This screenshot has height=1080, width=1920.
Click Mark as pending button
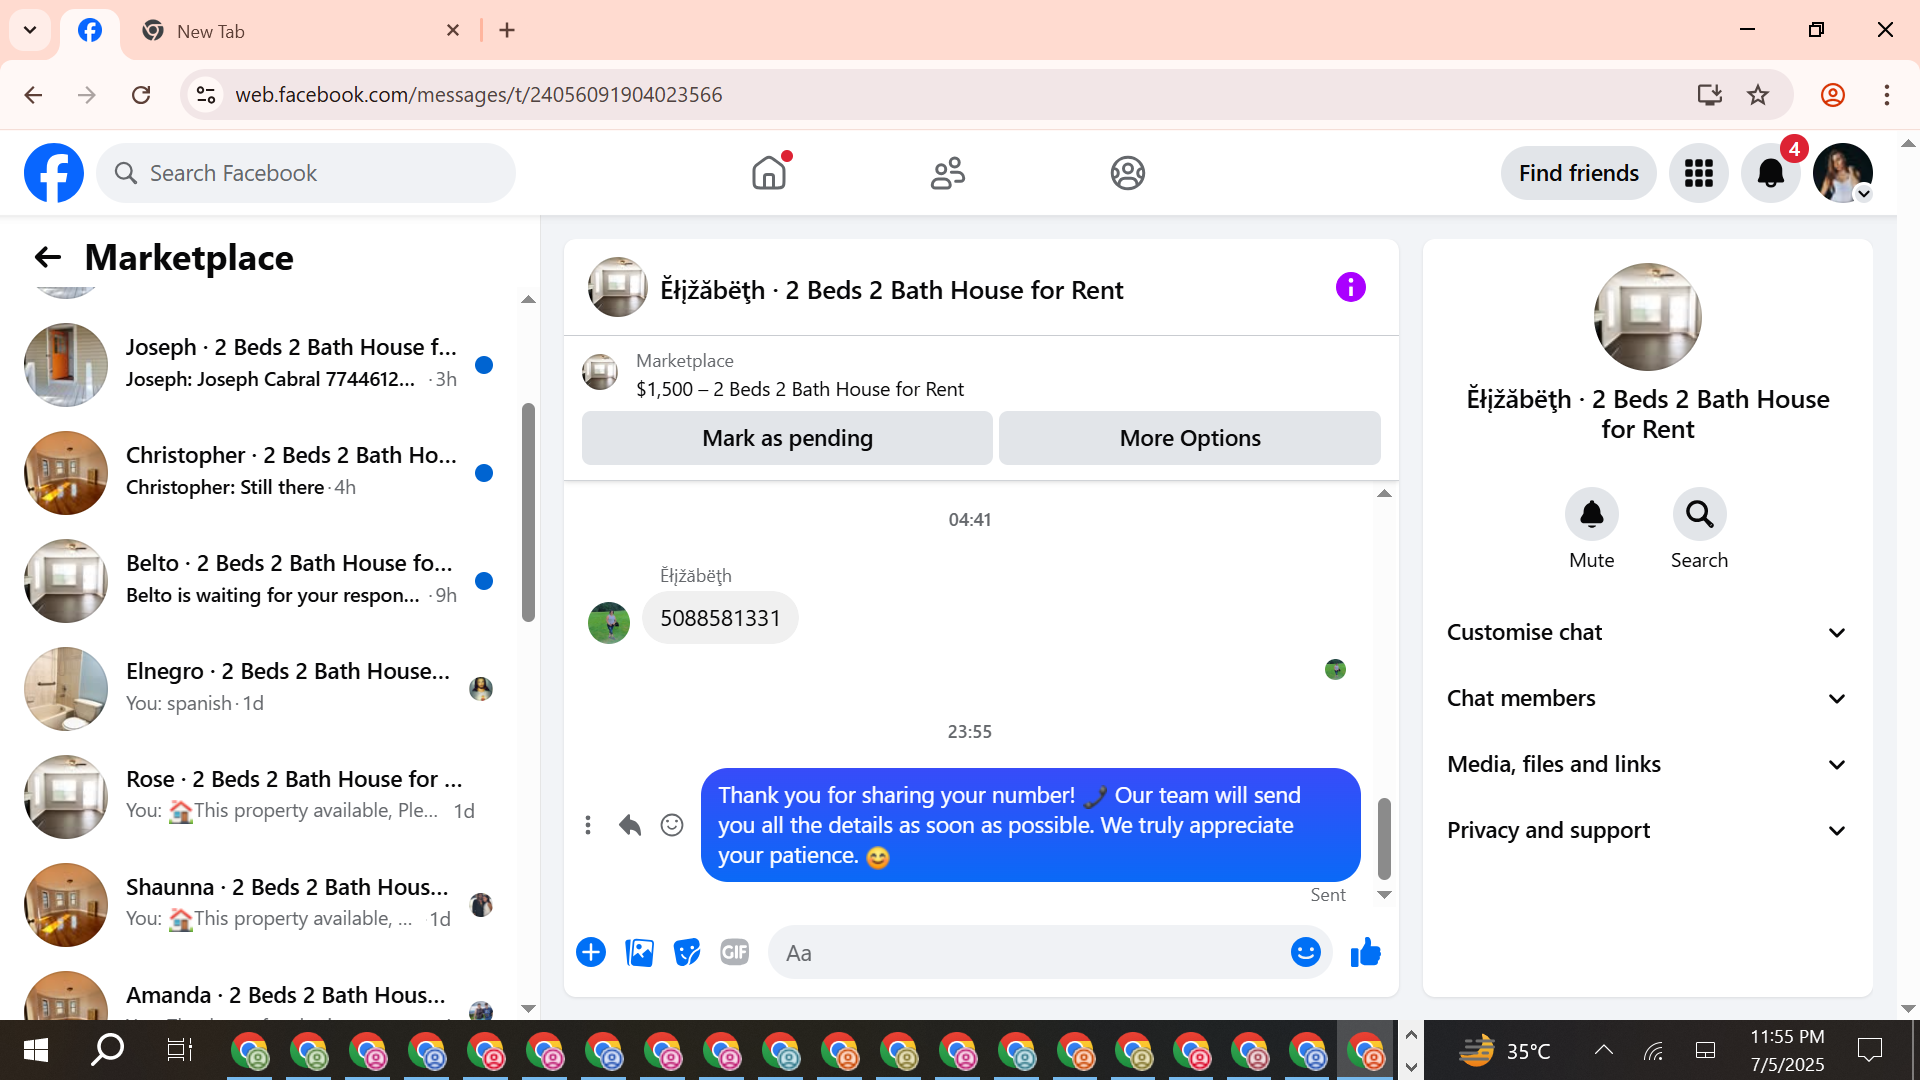(x=787, y=438)
